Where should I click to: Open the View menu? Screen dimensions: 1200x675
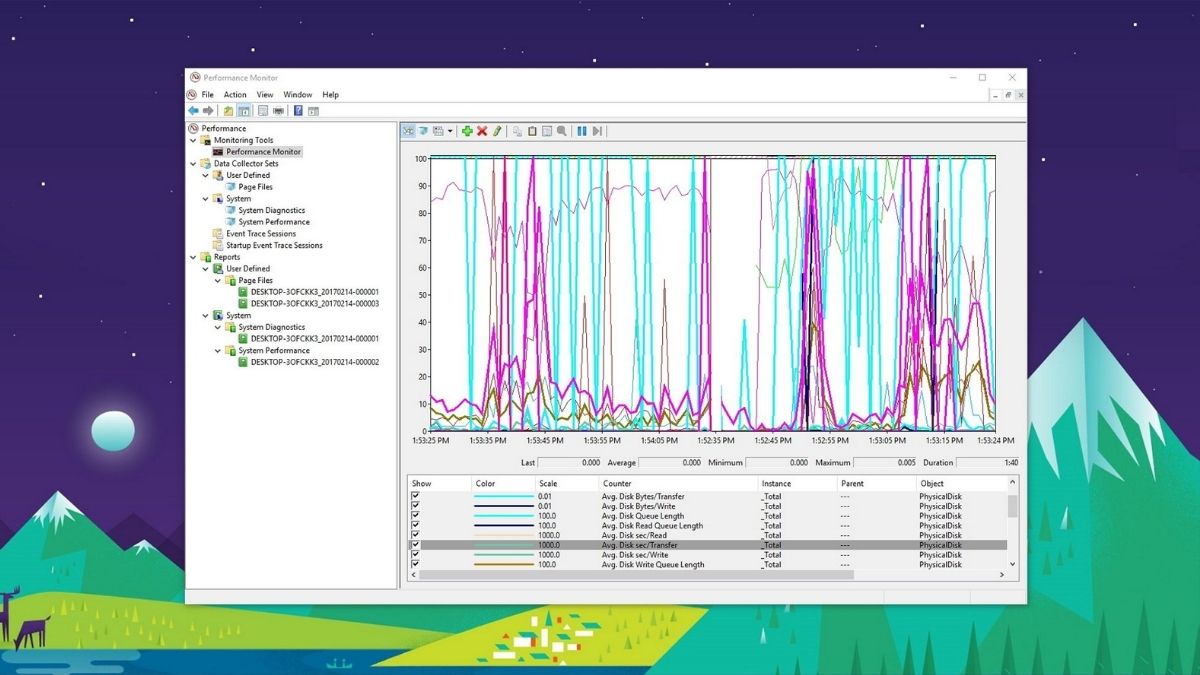click(265, 95)
